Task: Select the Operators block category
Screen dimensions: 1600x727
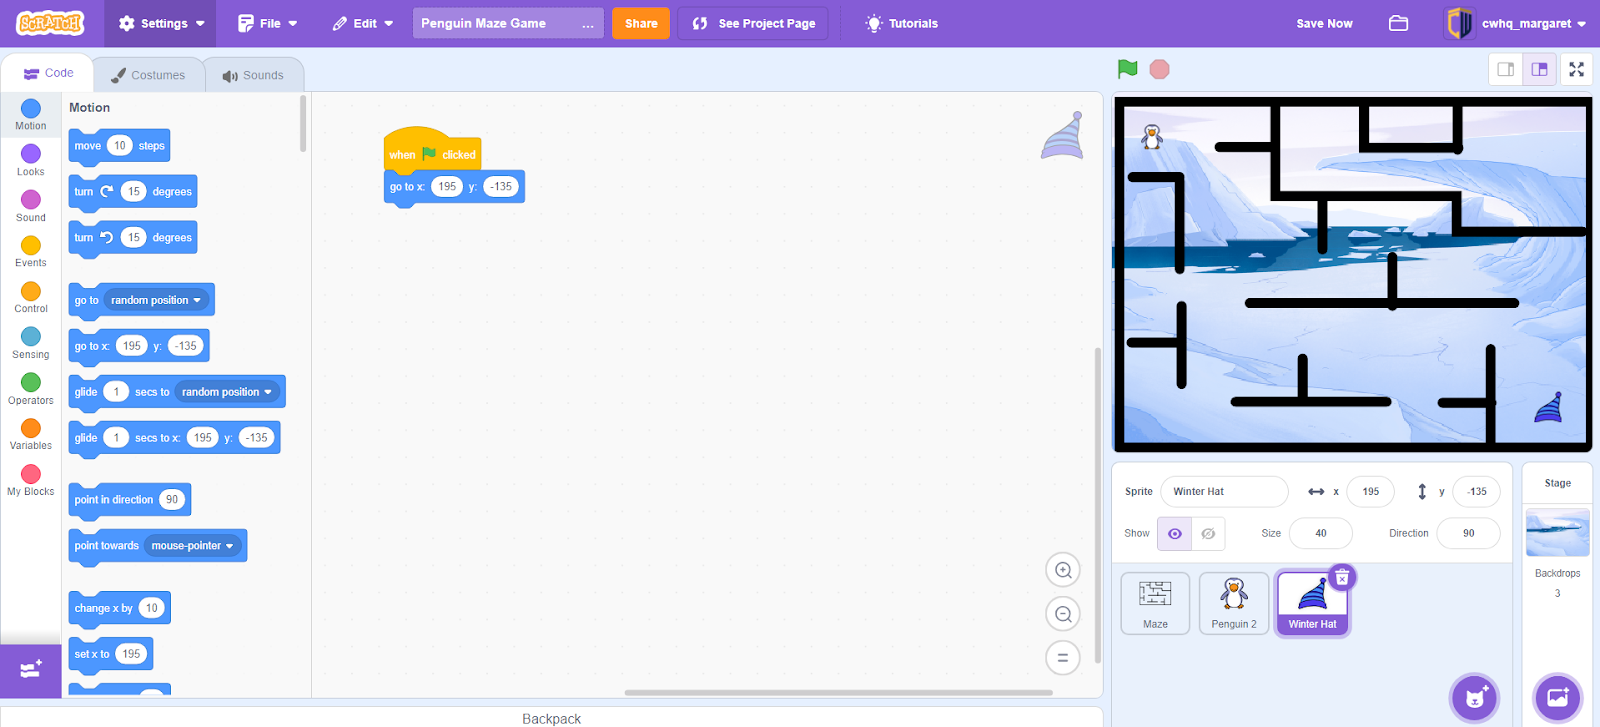Action: tap(31, 389)
